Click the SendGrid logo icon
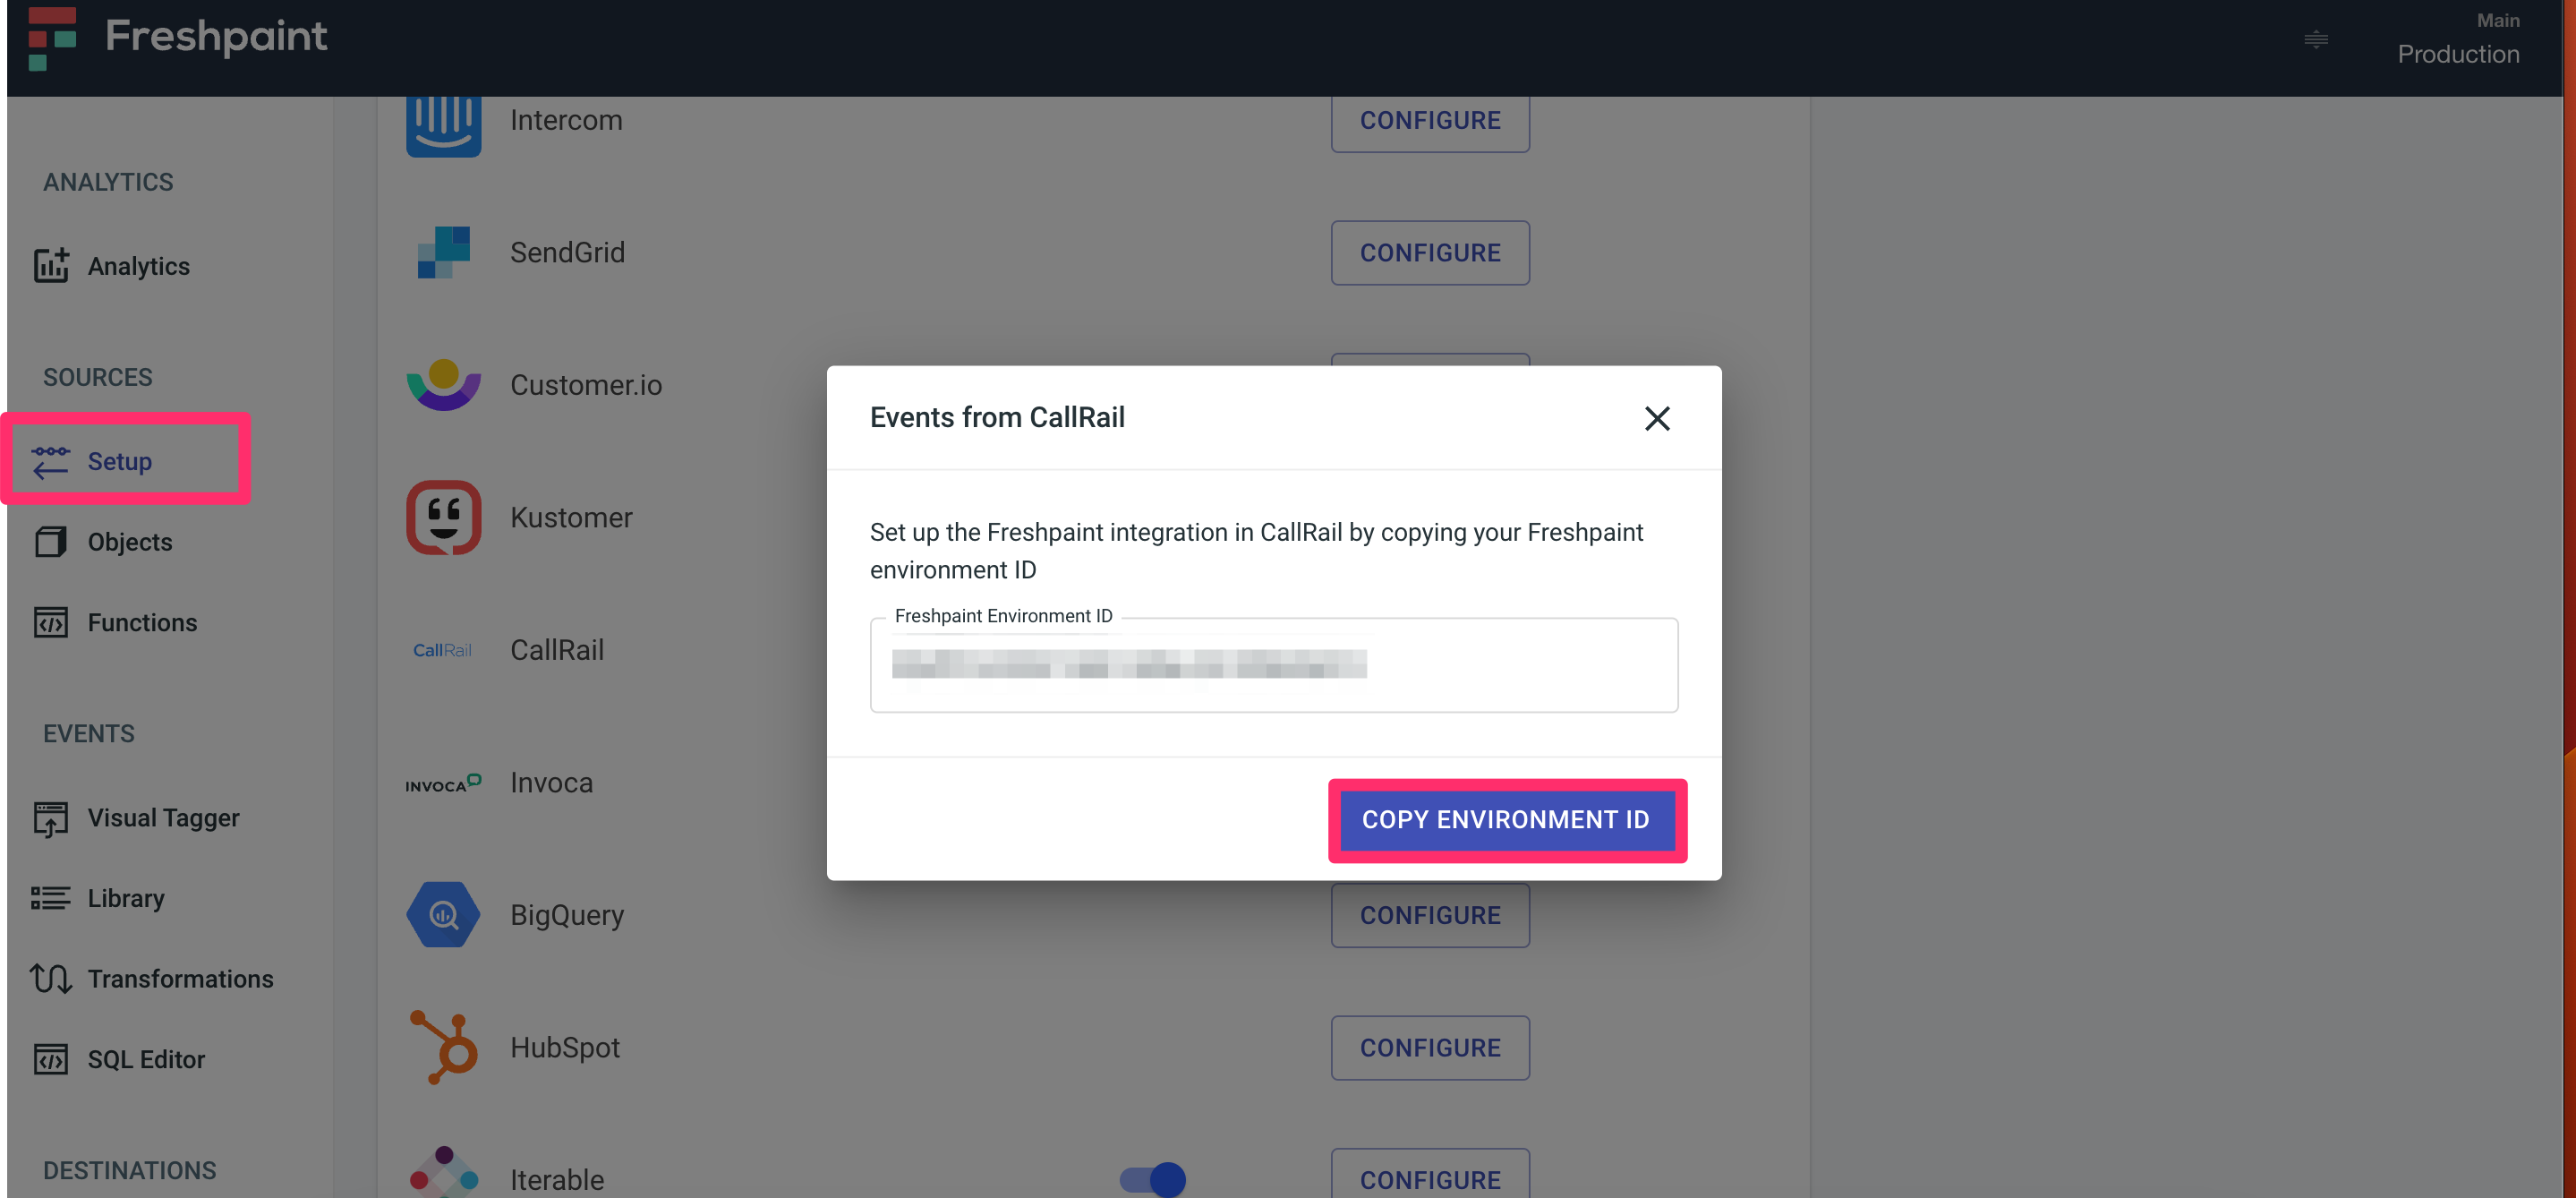 coord(443,252)
